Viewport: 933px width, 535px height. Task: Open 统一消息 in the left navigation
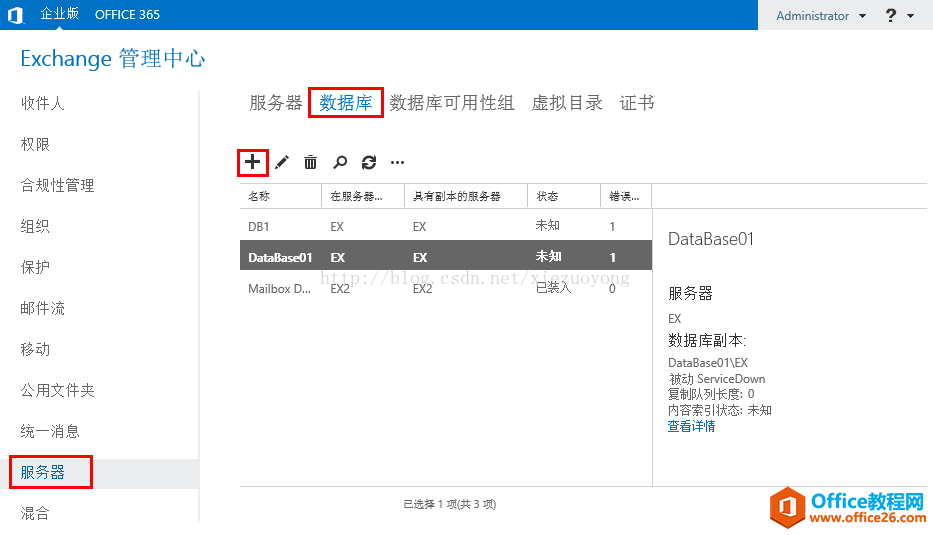coord(50,431)
